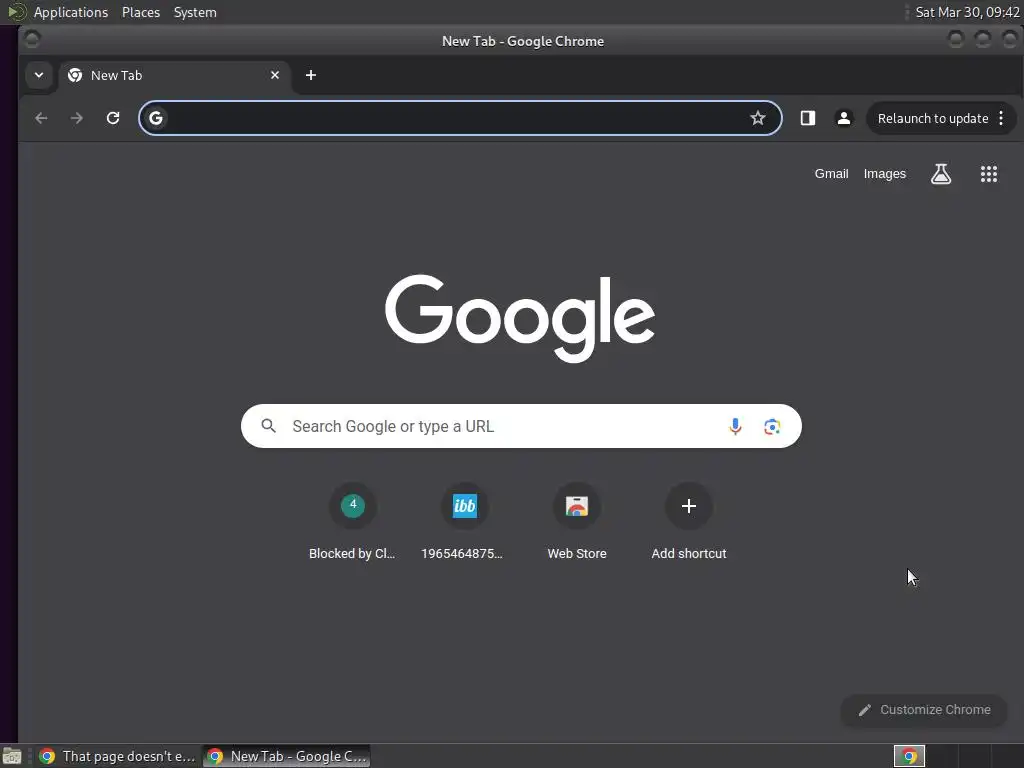This screenshot has width=1024, height=768.
Task: Close the New Tab tab
Action: (x=275, y=75)
